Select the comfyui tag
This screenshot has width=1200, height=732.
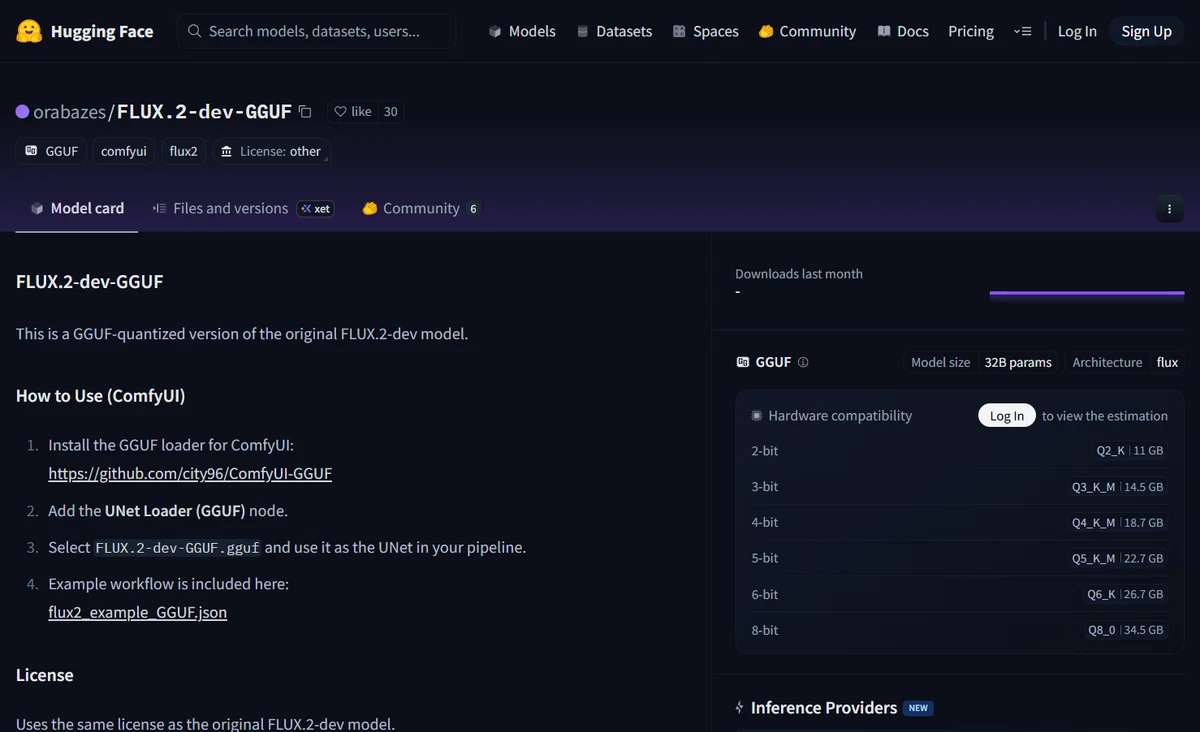124,151
